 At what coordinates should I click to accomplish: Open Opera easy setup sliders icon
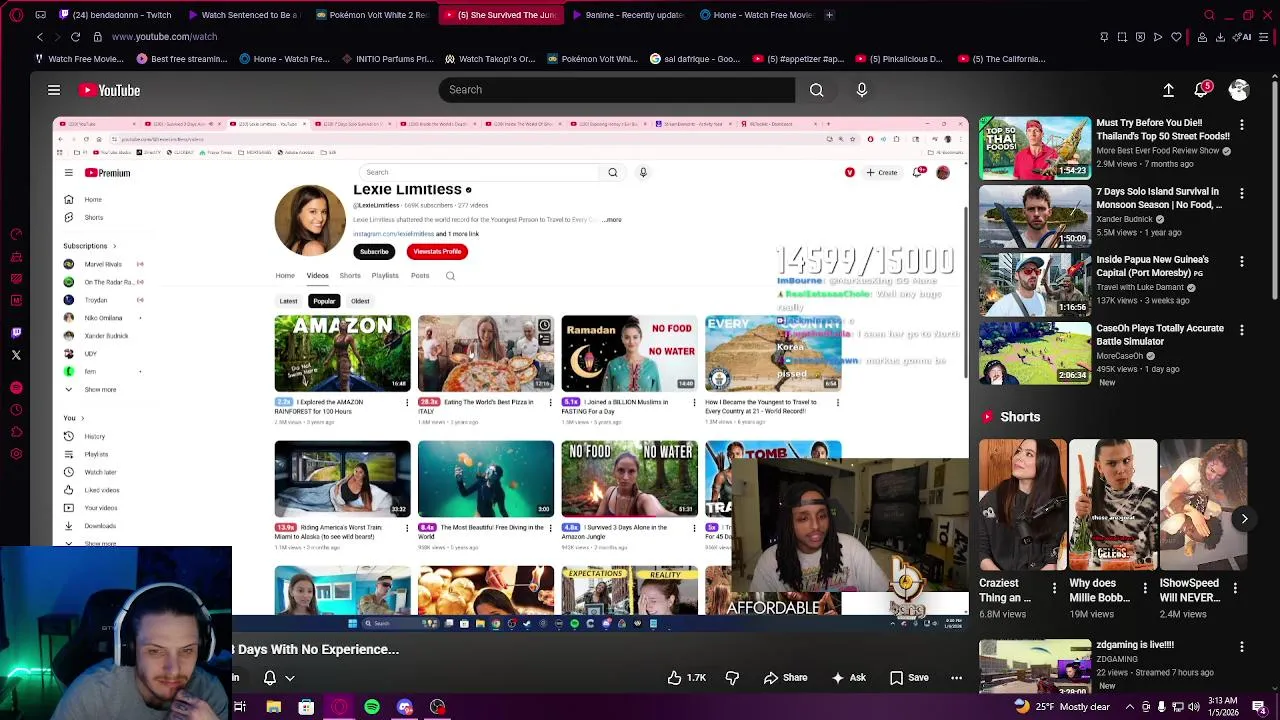(x=1265, y=37)
